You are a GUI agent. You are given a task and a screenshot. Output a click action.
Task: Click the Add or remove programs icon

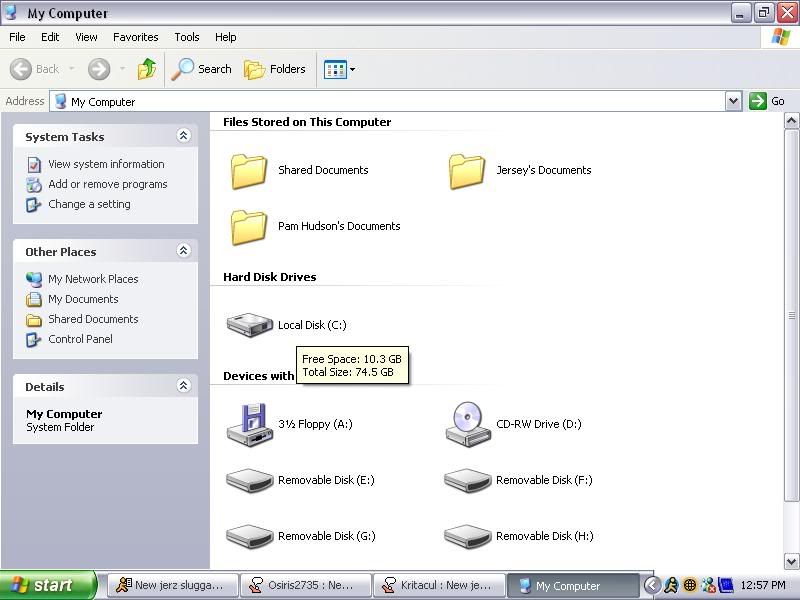point(34,184)
